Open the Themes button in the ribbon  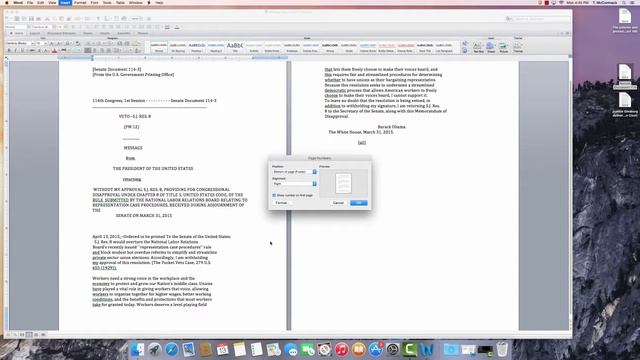coord(518,47)
